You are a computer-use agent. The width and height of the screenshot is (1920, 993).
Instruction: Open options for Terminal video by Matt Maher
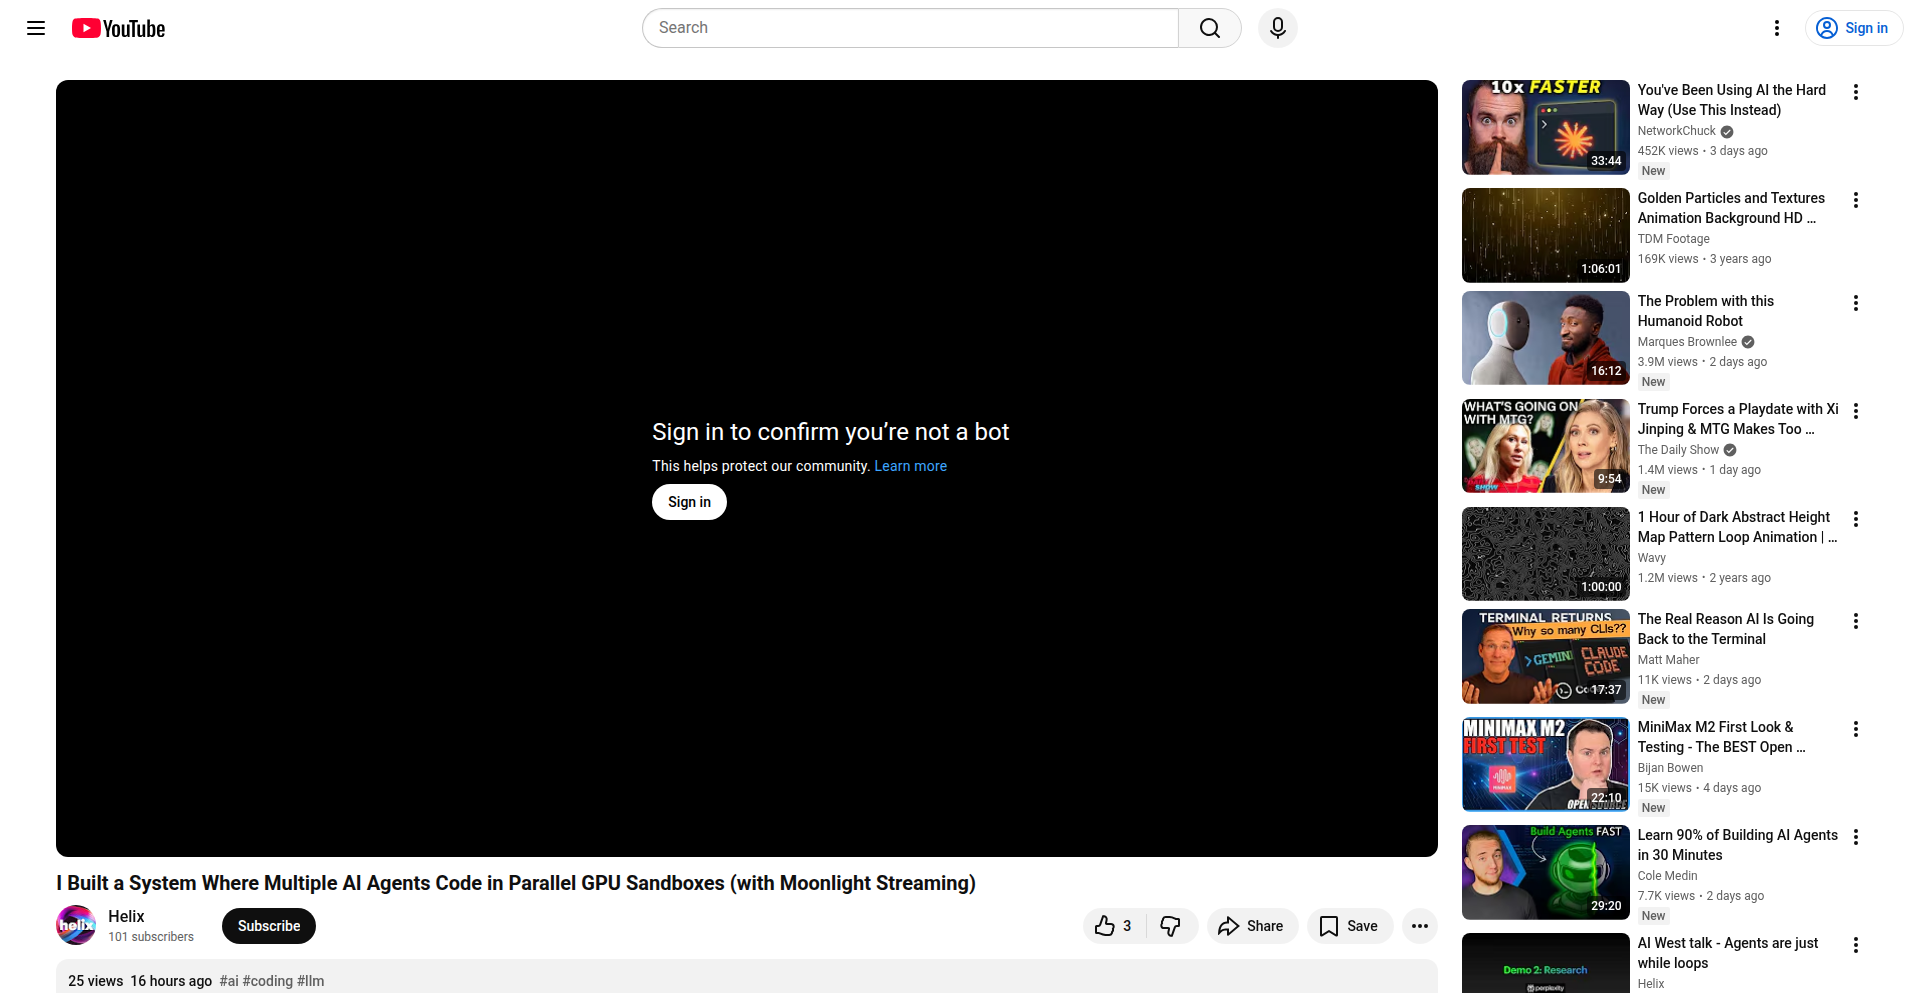[1856, 621]
